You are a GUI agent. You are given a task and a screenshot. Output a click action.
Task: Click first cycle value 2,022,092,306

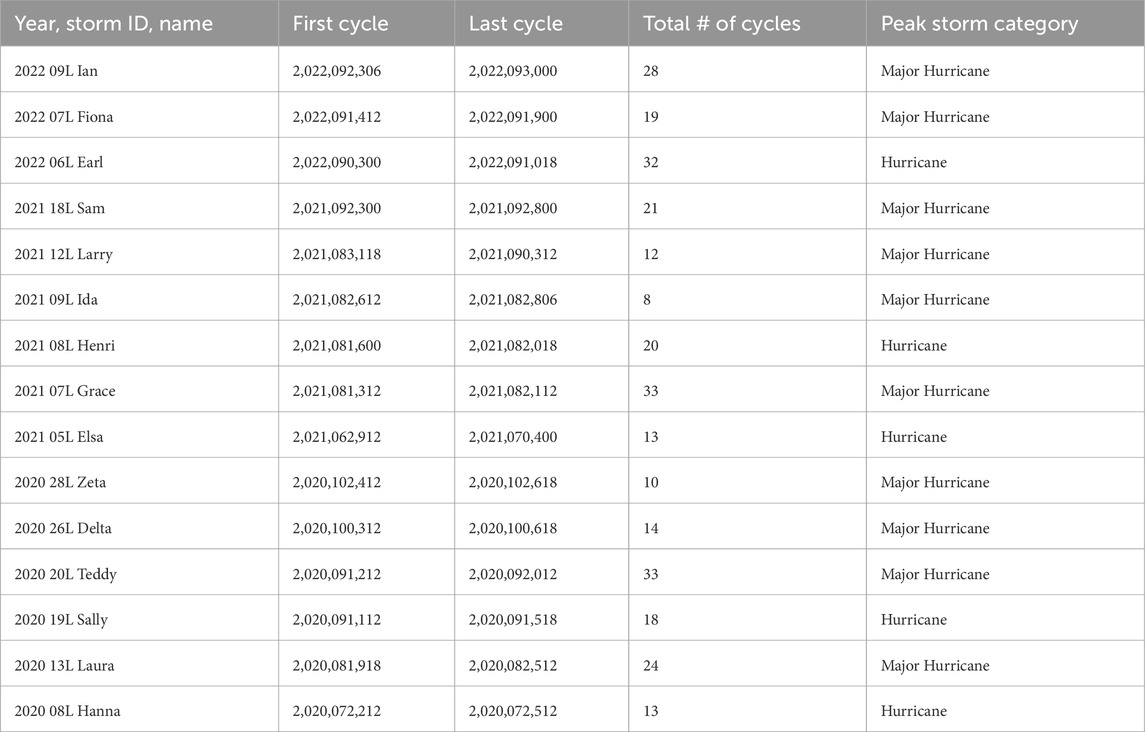tap(337, 71)
